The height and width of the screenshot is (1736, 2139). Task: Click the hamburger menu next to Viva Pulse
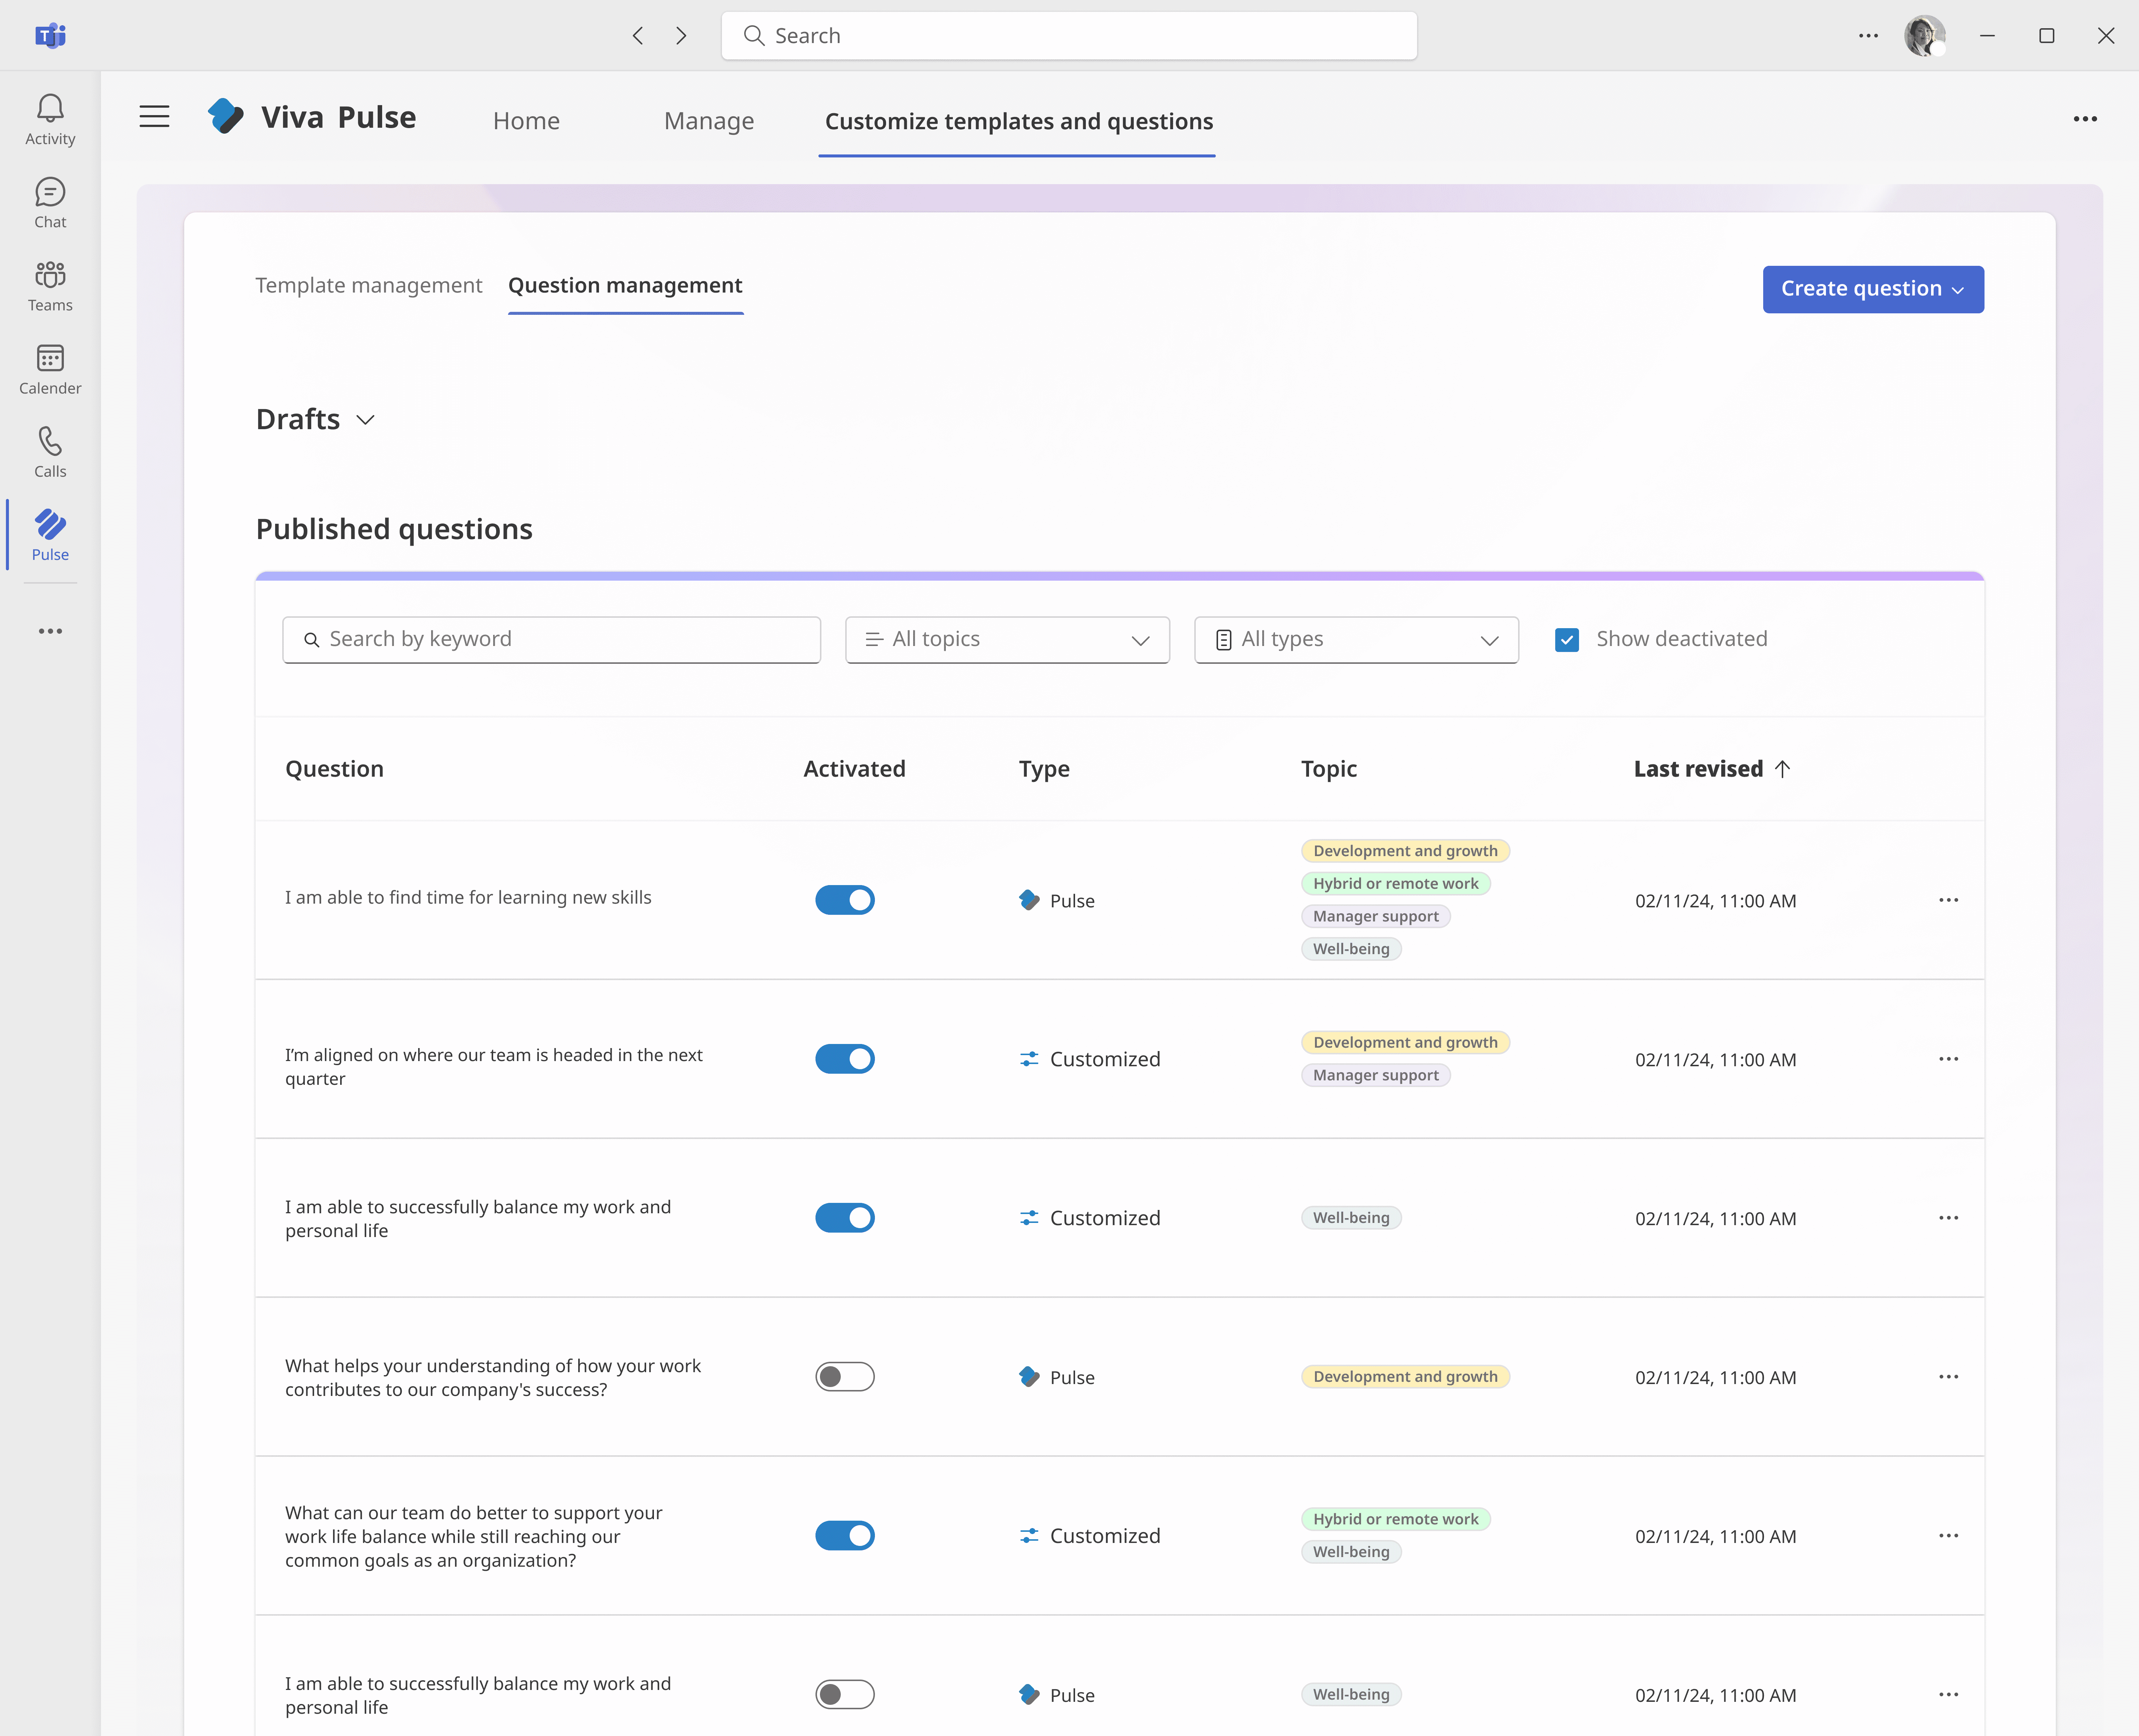[x=154, y=117]
